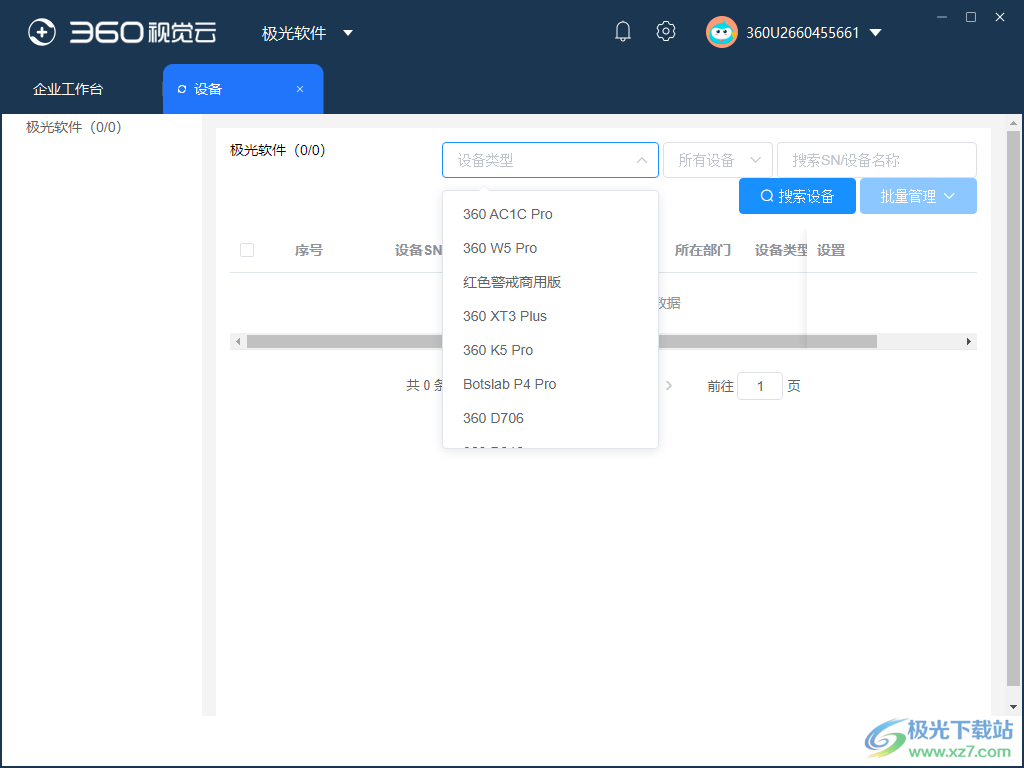The width and height of the screenshot is (1024, 768).
Task: Click the 极光软件 (0/0) heading above table
Action: coord(278,150)
